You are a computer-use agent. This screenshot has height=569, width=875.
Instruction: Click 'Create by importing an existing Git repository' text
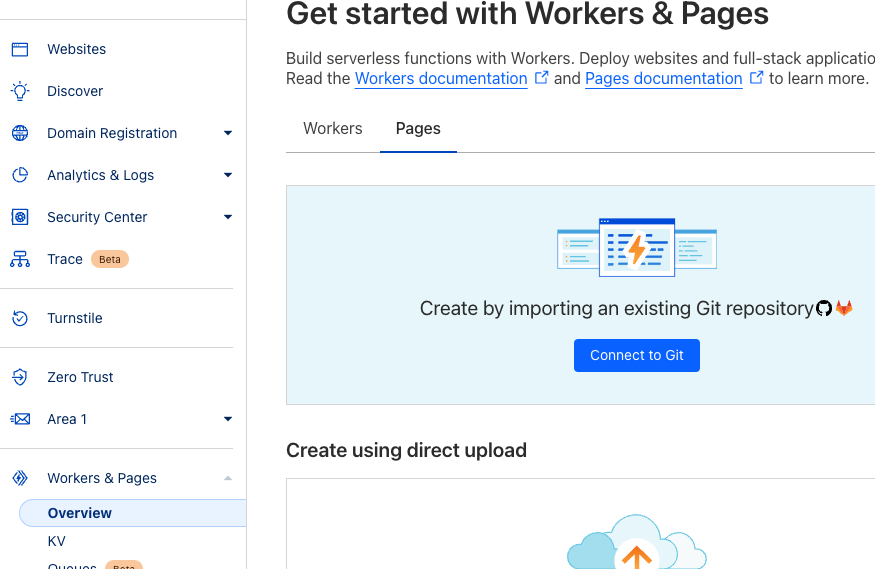pos(617,308)
